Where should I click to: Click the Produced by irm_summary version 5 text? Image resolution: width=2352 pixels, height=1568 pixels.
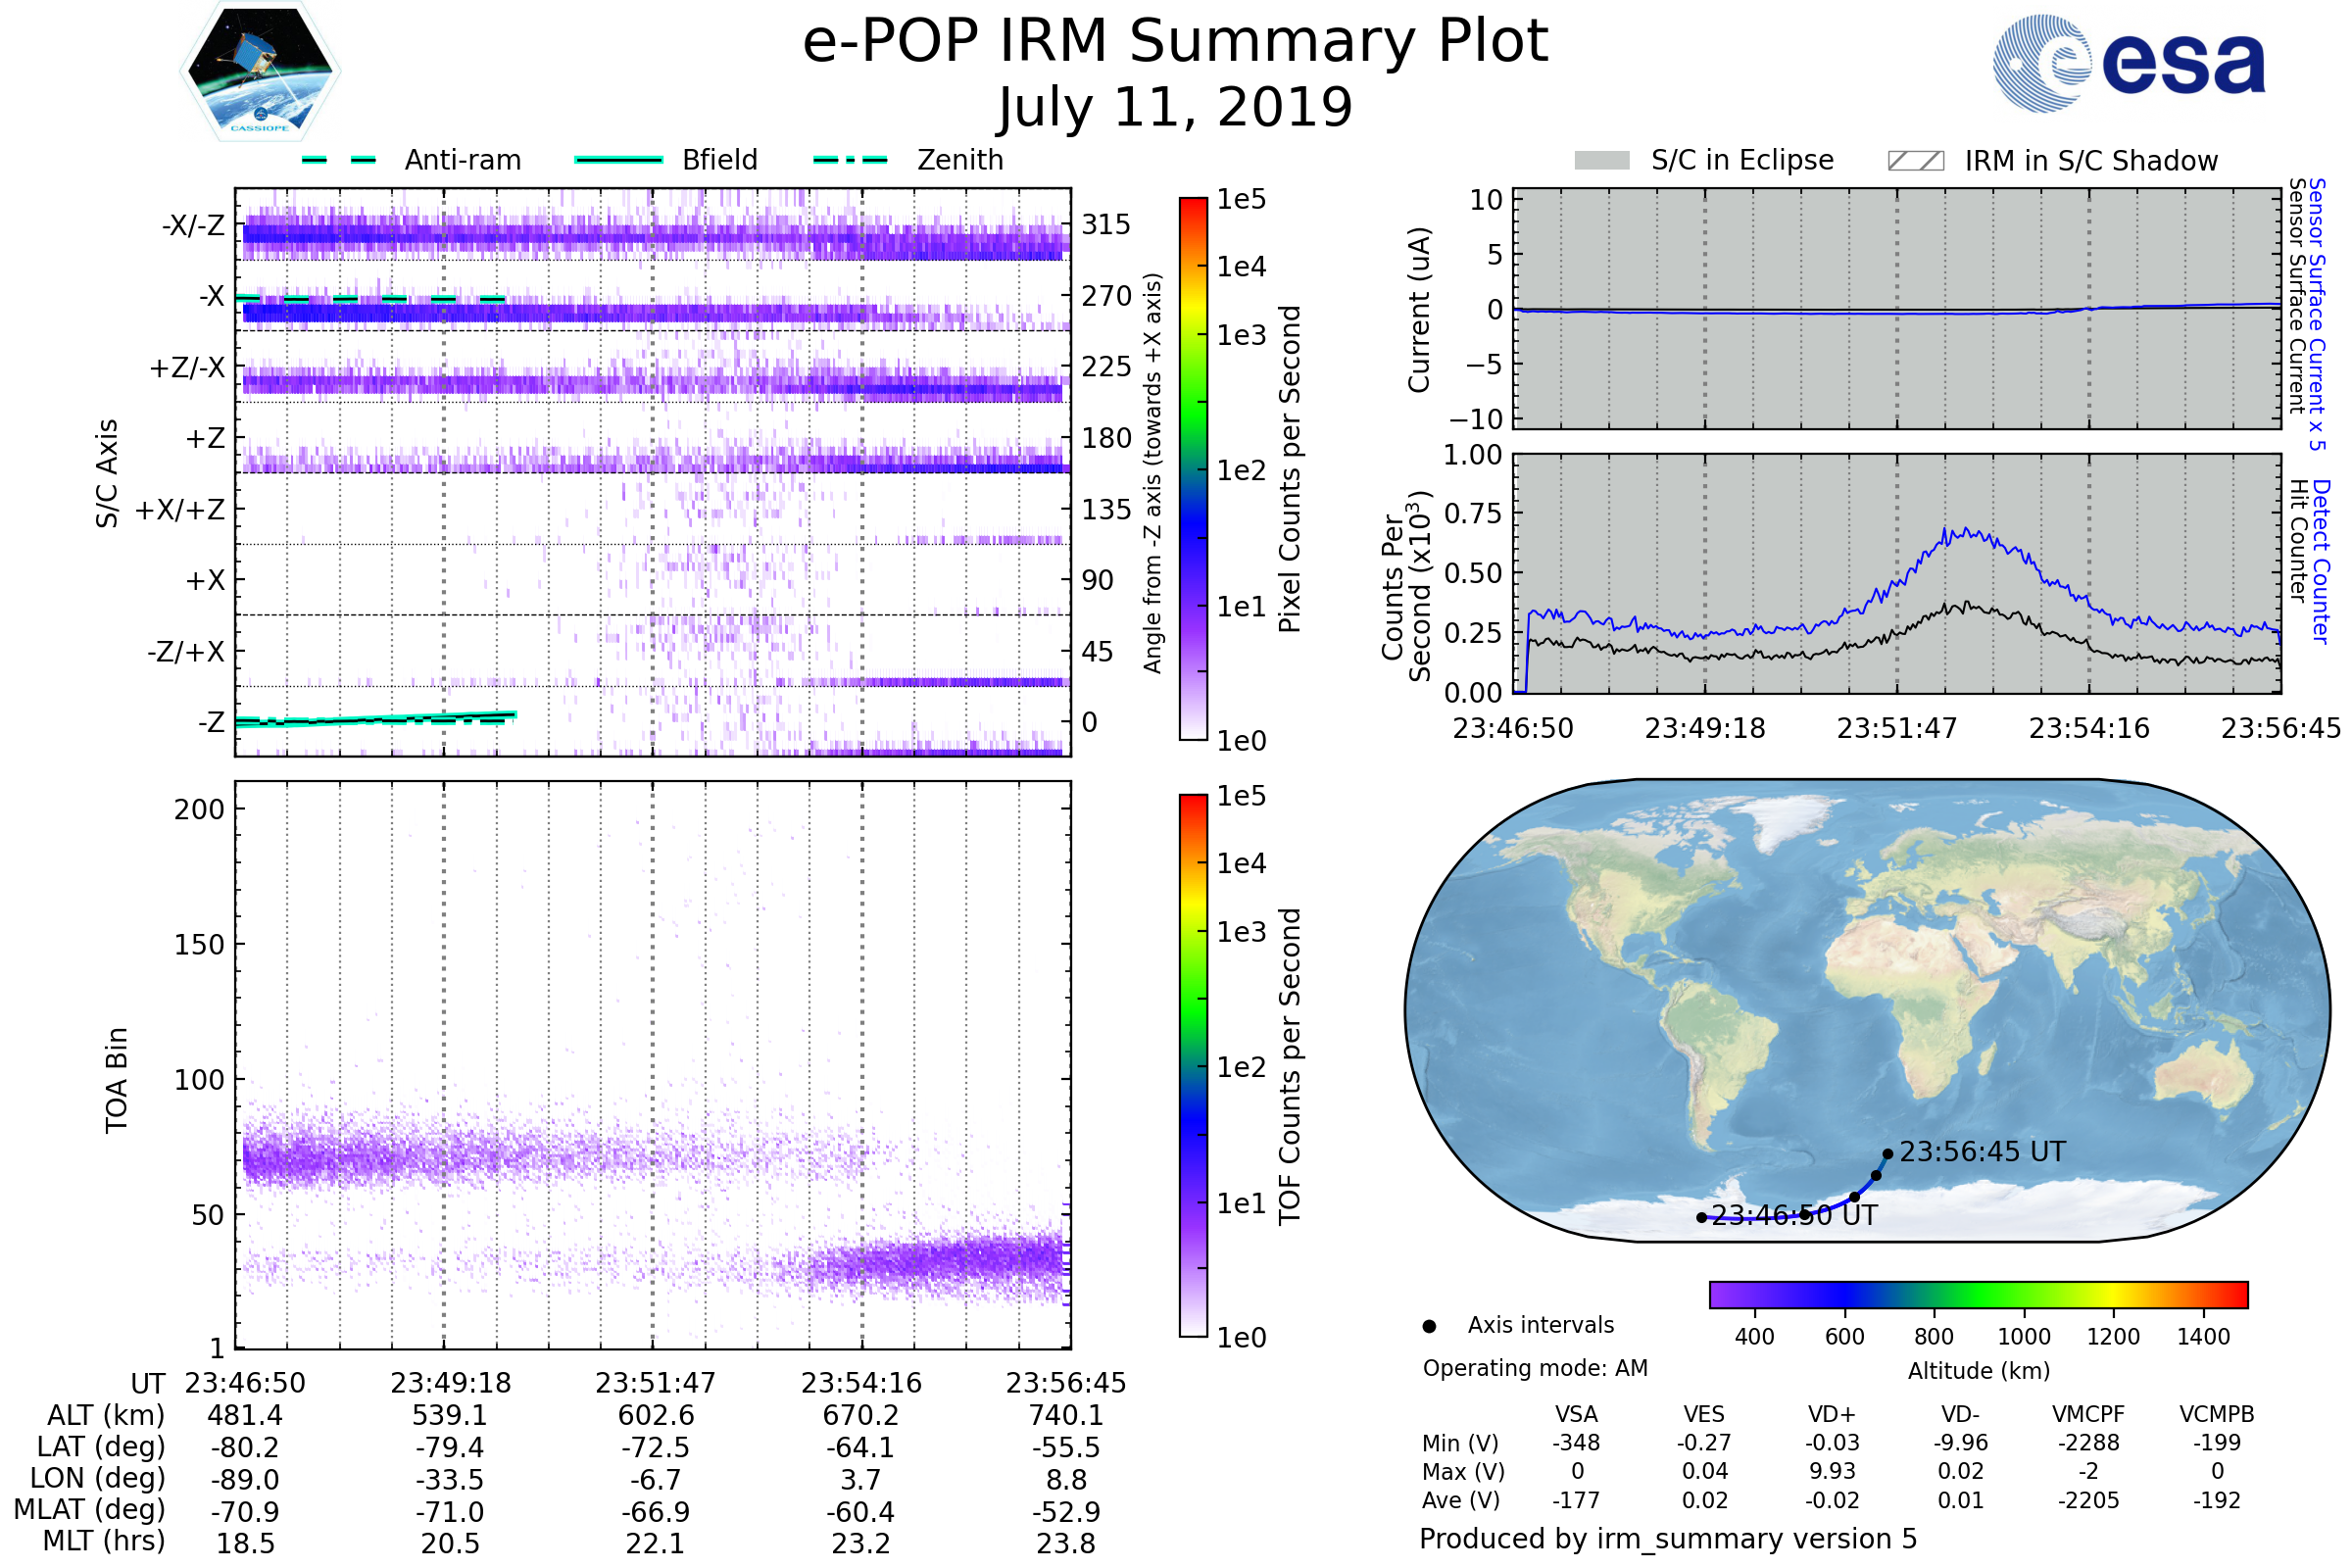[x=1667, y=1539]
